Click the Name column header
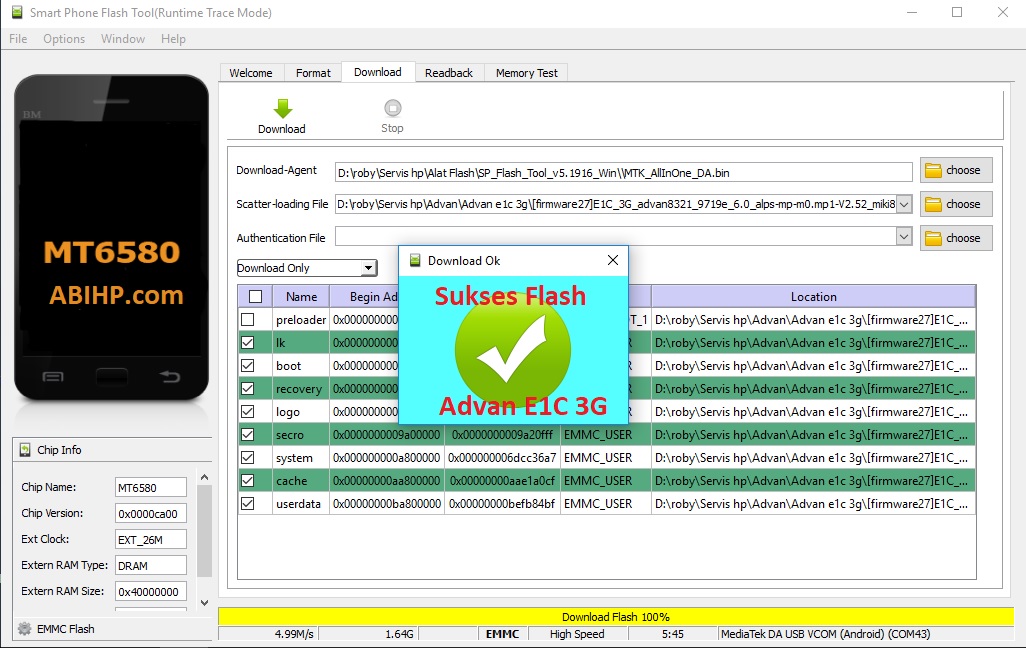Image resolution: width=1026 pixels, height=648 pixels. pos(301,297)
